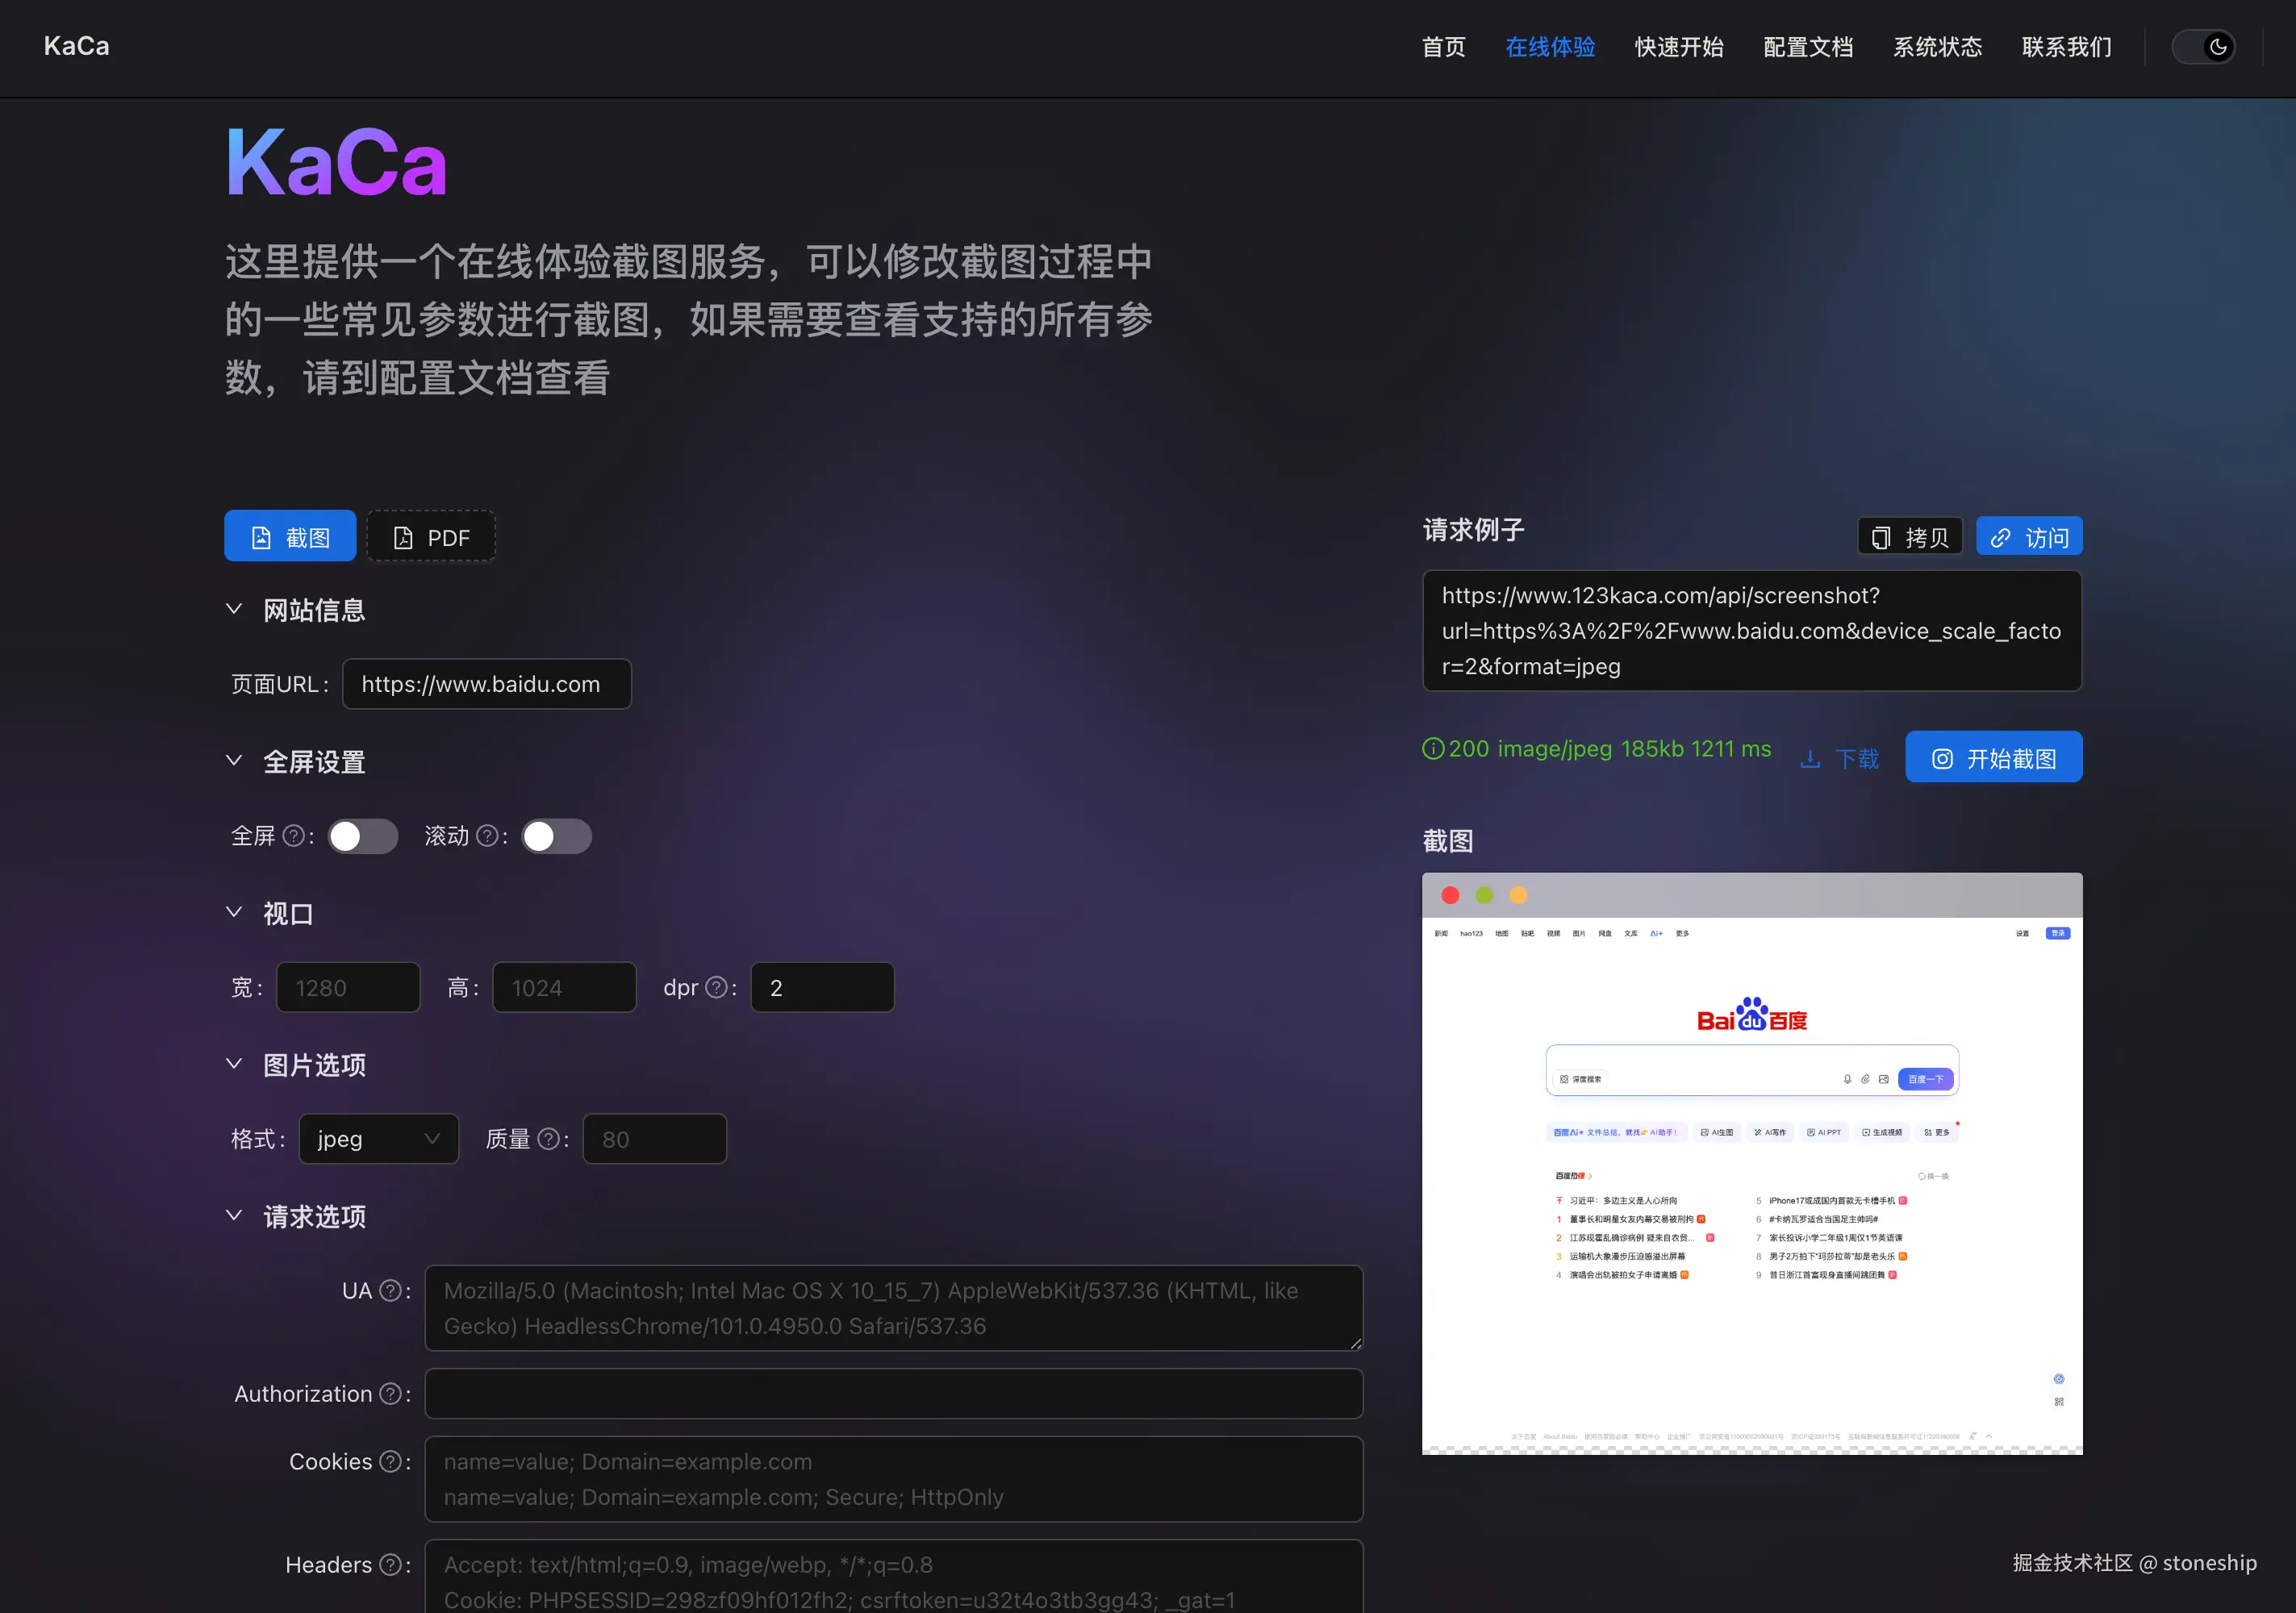
Task: Collapse the 请求选项 section
Action: (234, 1216)
